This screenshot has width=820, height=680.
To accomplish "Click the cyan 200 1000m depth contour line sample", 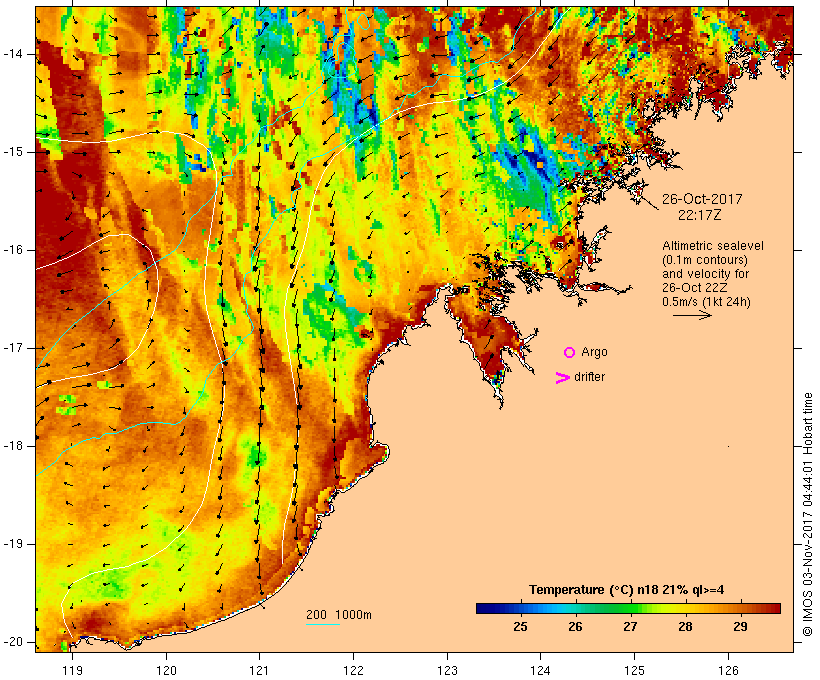I will click(323, 624).
